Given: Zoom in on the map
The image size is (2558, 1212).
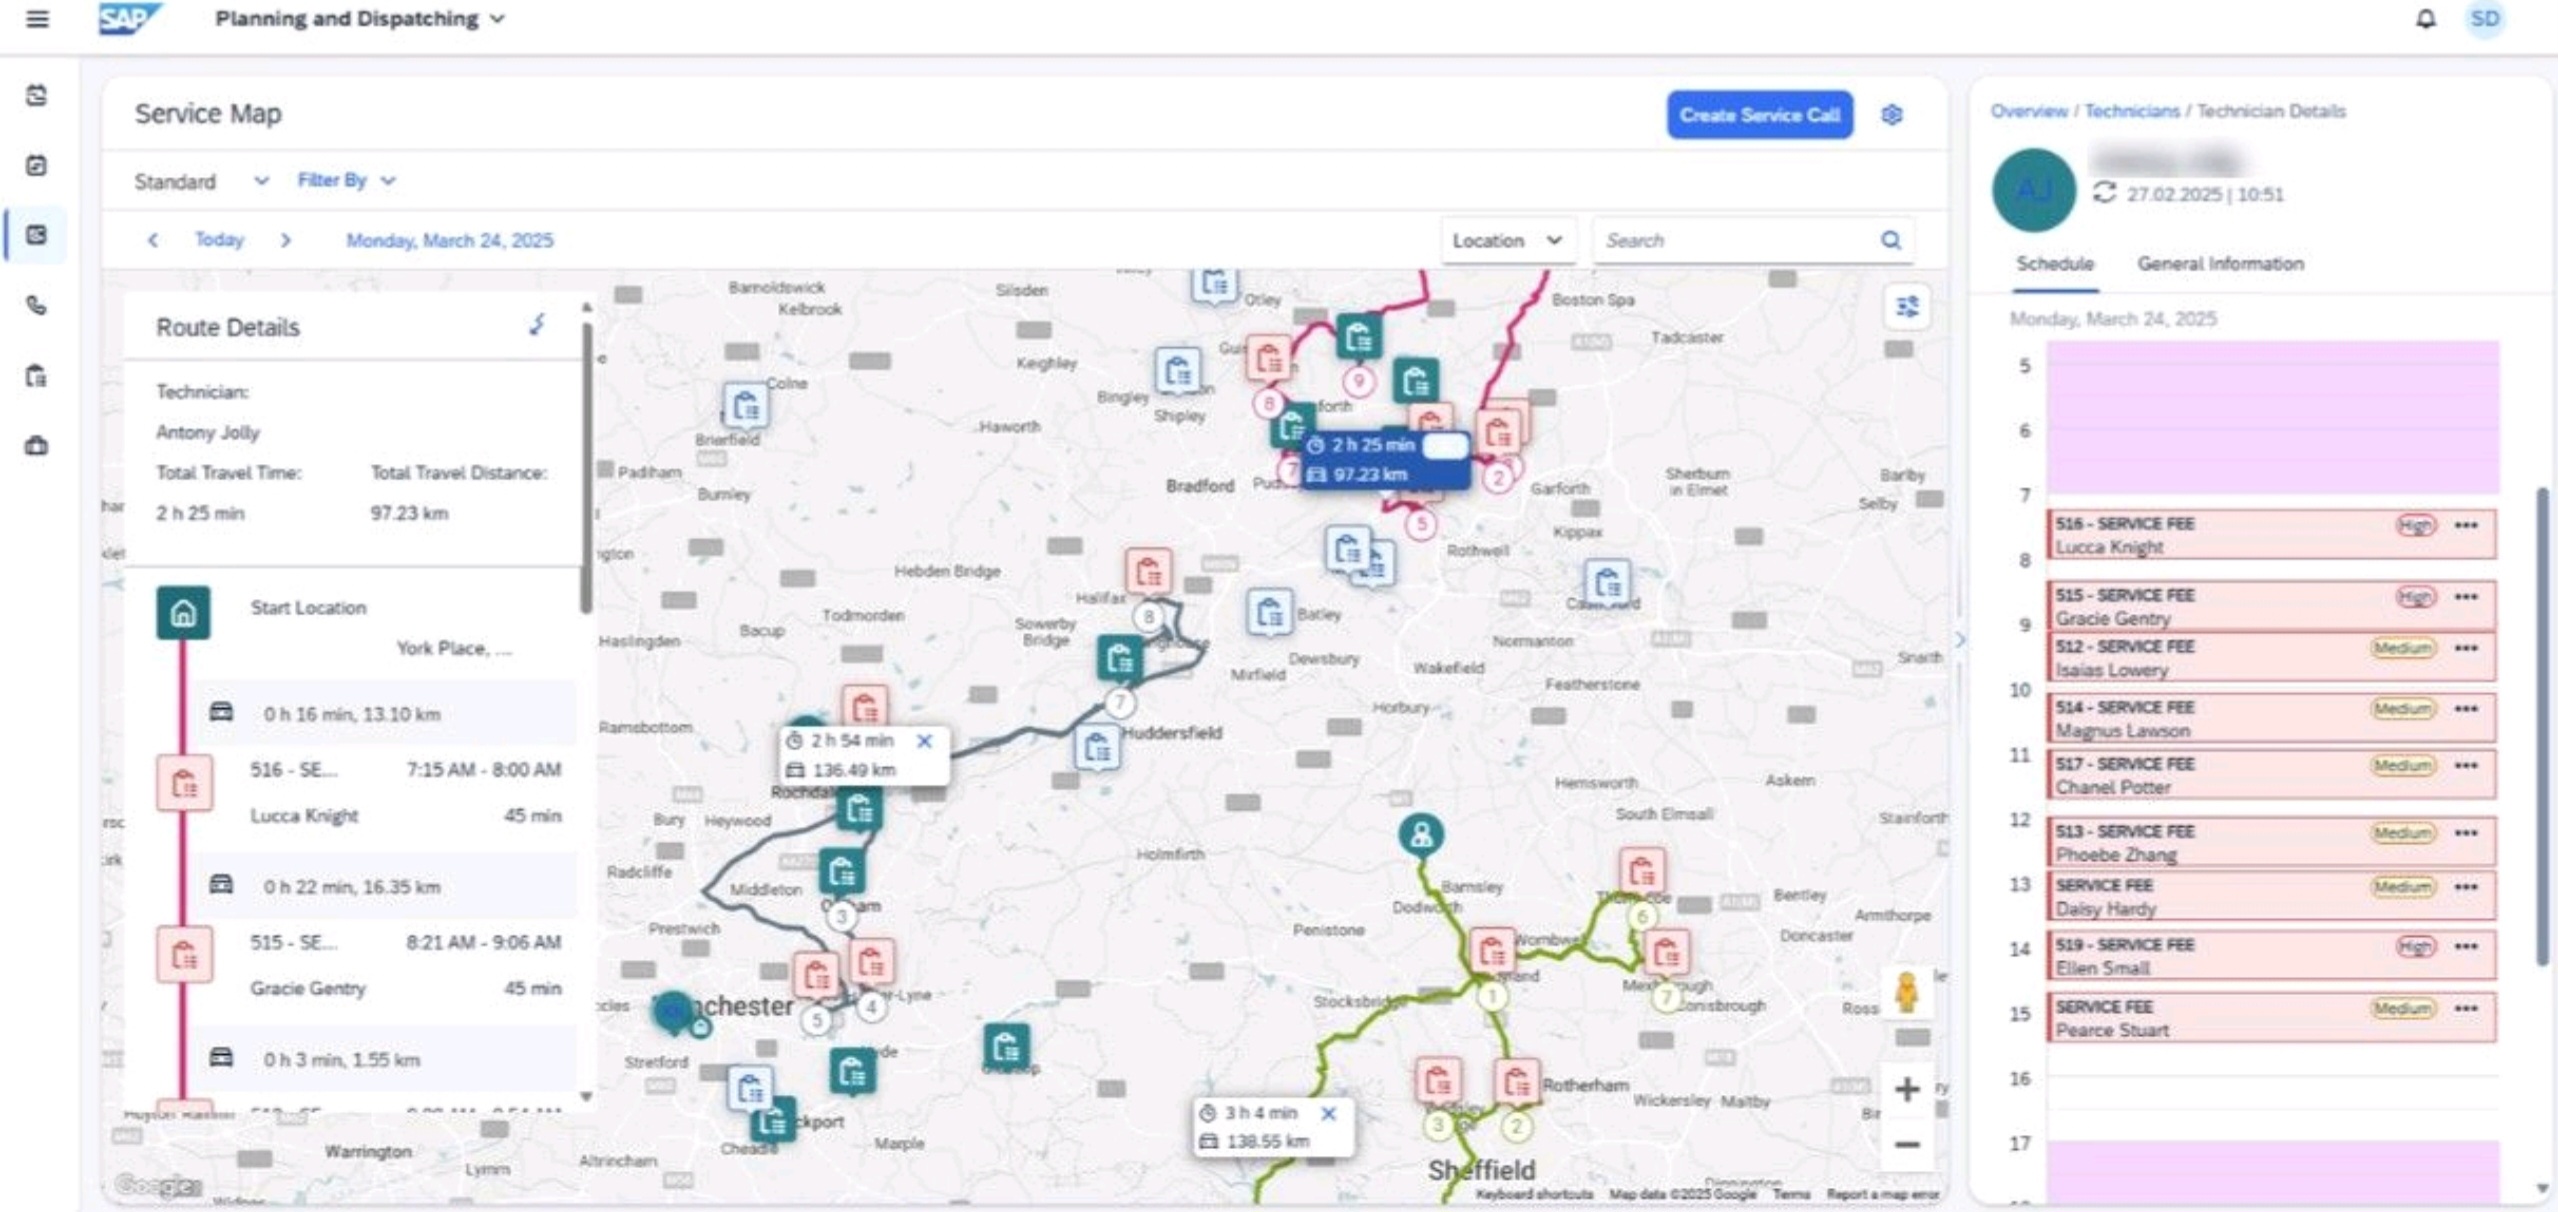Looking at the screenshot, I should (x=1906, y=1089).
